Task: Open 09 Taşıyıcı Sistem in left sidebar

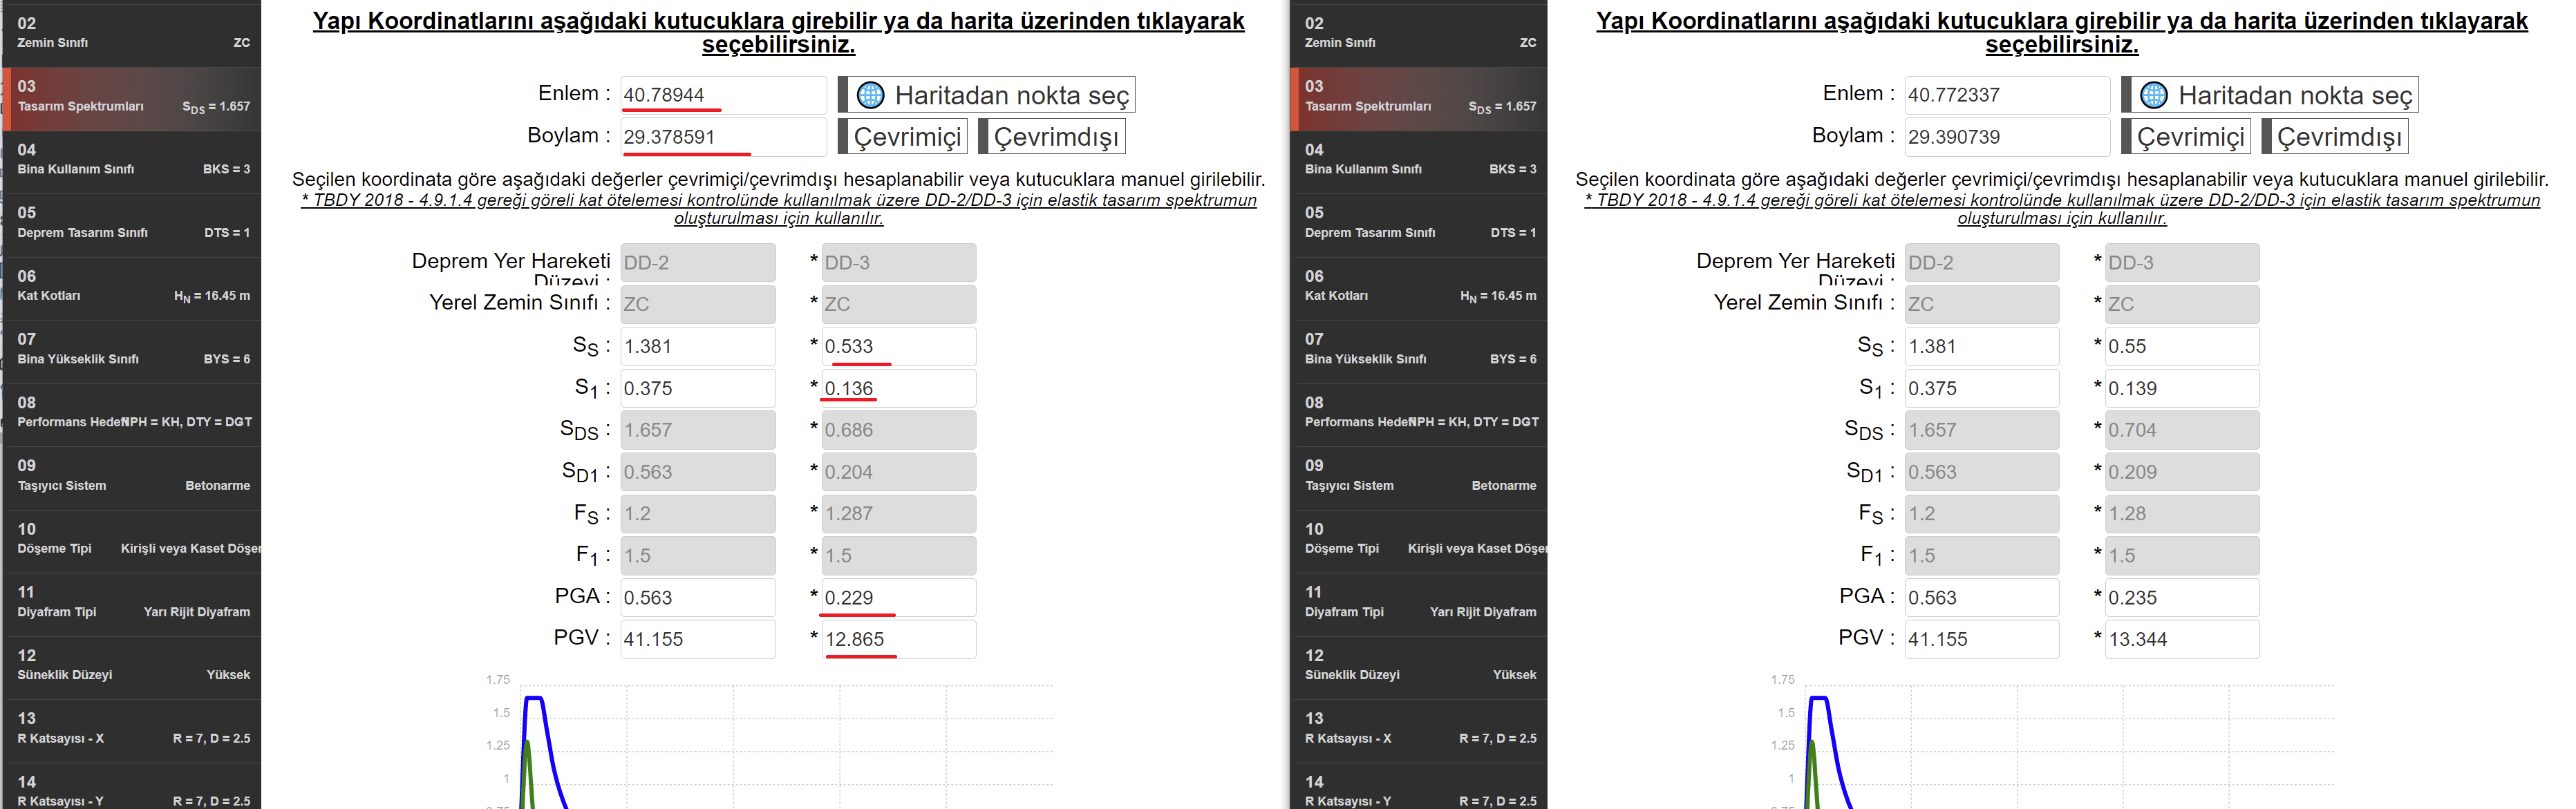Action: coord(132,478)
